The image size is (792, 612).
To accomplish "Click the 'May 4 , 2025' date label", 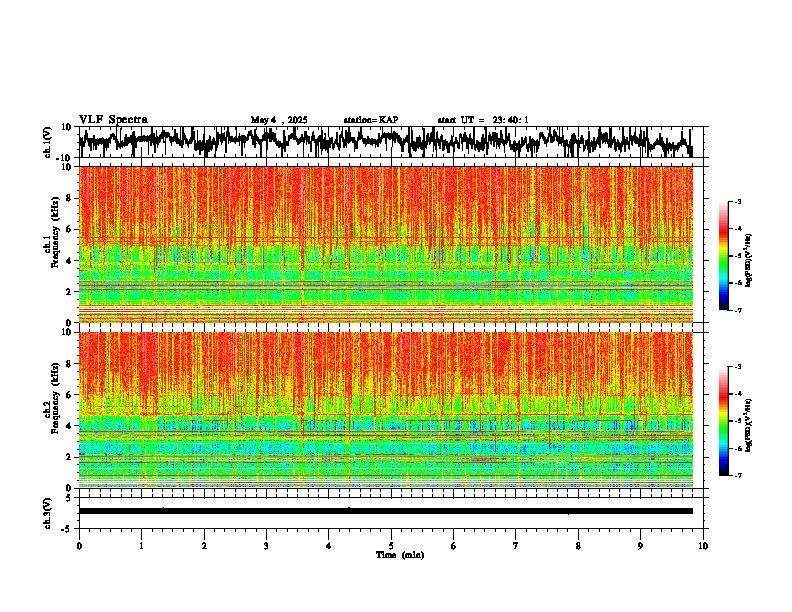I will click(279, 120).
